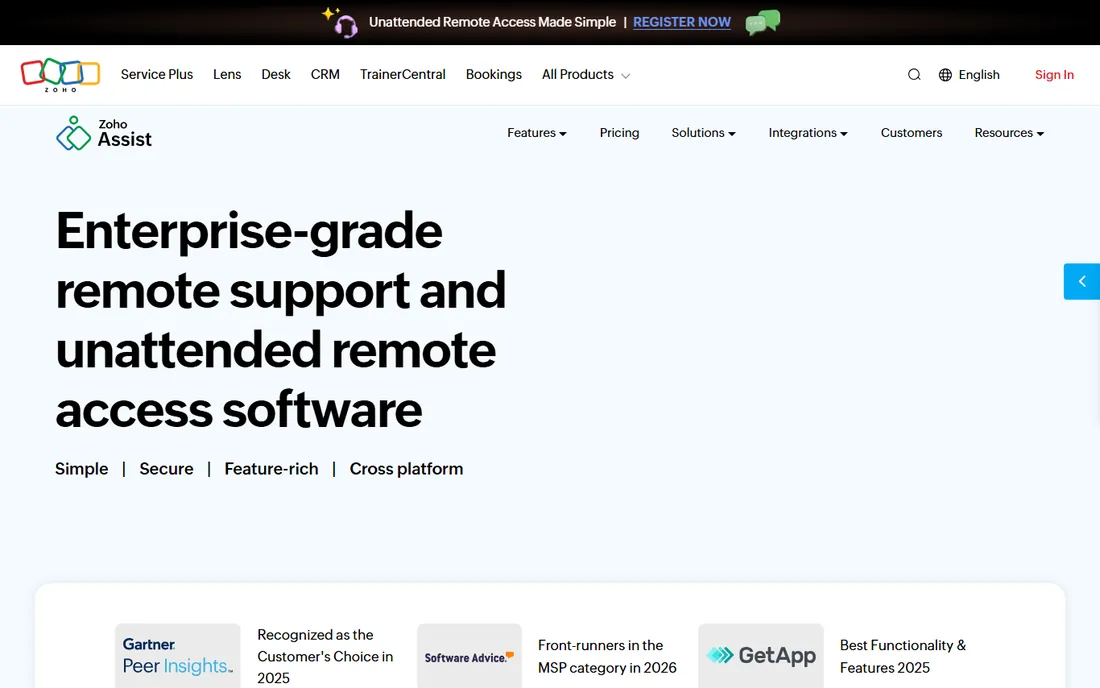Click 'Unattended Remote Access Made Simple' text
This screenshot has width=1100, height=688.
(x=492, y=22)
